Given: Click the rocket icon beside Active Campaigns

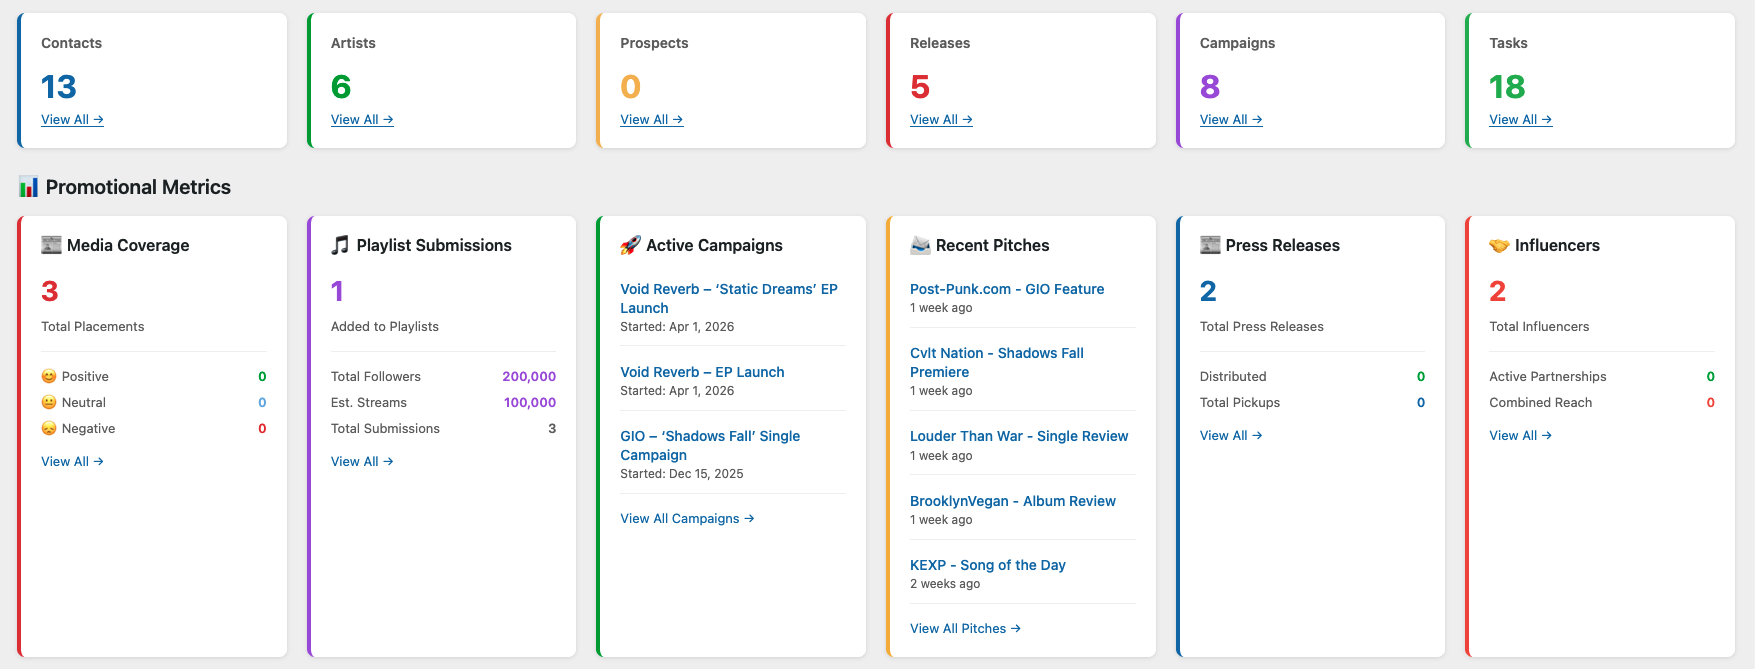Looking at the screenshot, I should click(630, 245).
